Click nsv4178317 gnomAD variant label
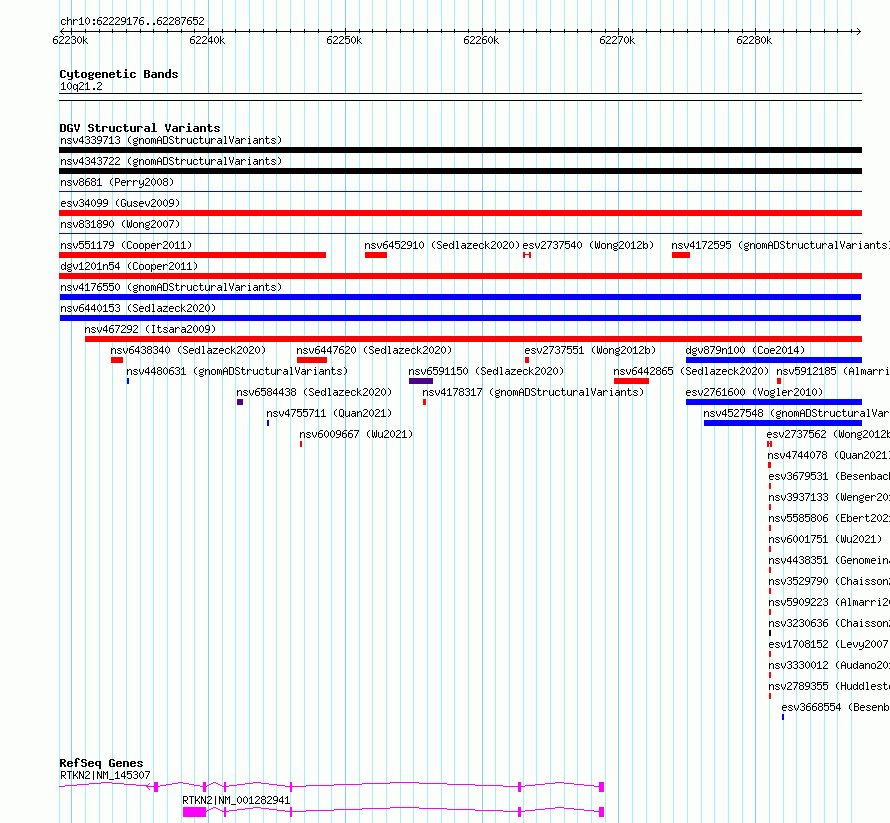This screenshot has width=890, height=823. [x=533, y=392]
